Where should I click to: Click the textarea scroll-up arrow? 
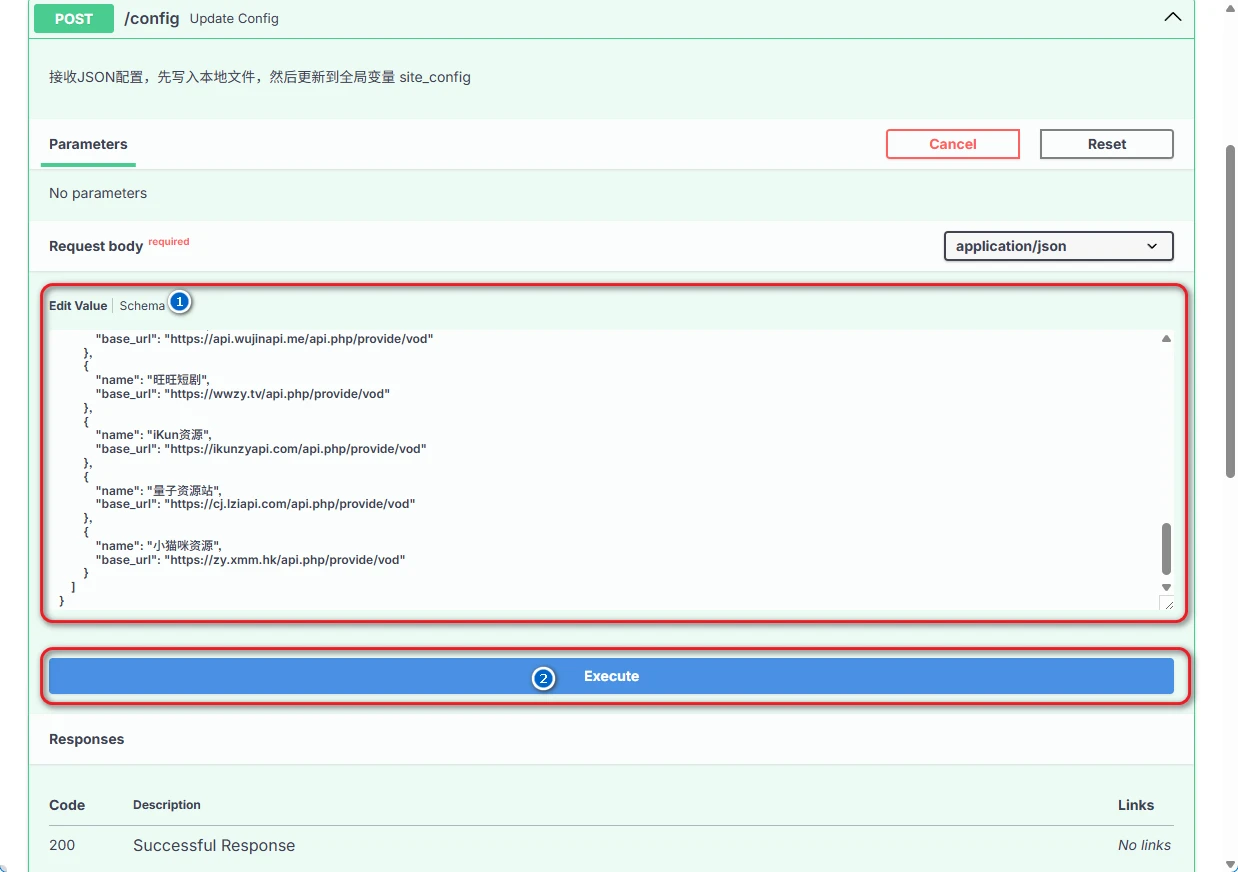[x=1166, y=339]
